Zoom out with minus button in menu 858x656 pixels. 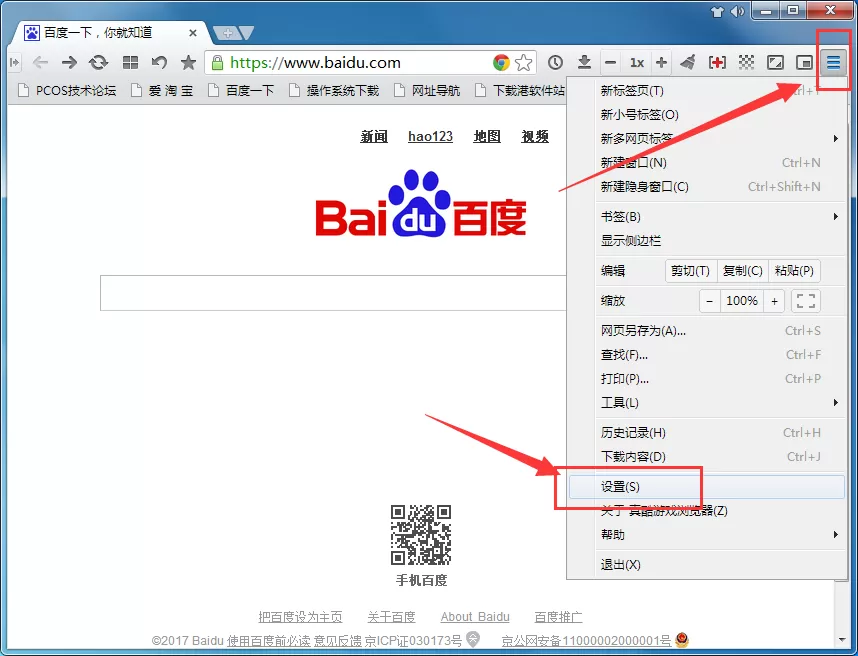point(710,301)
